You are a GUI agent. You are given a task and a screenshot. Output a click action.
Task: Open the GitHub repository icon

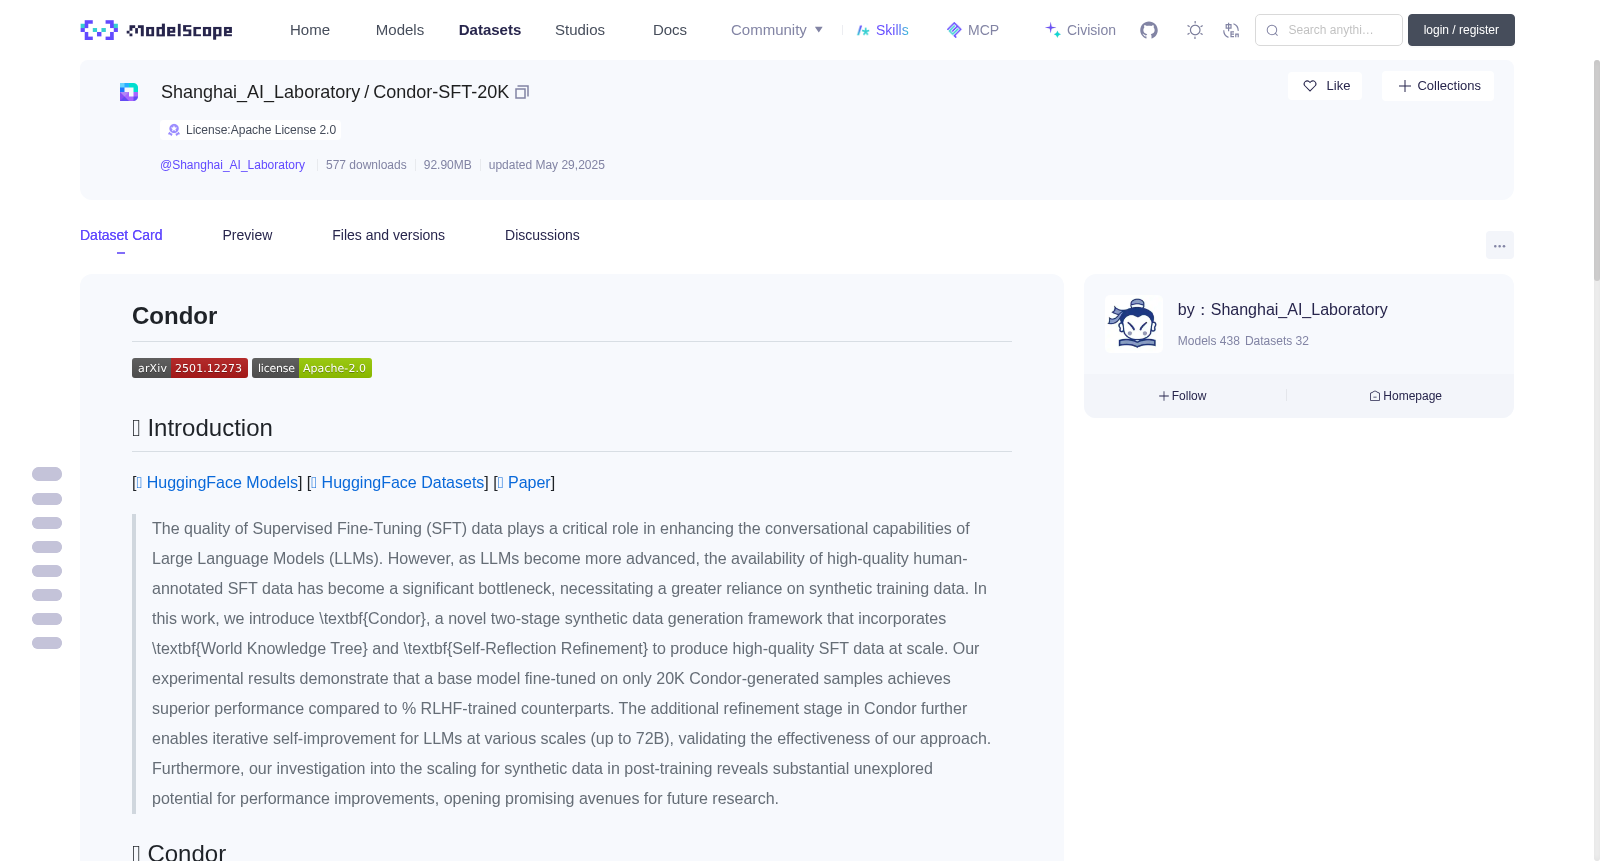[x=1149, y=30]
